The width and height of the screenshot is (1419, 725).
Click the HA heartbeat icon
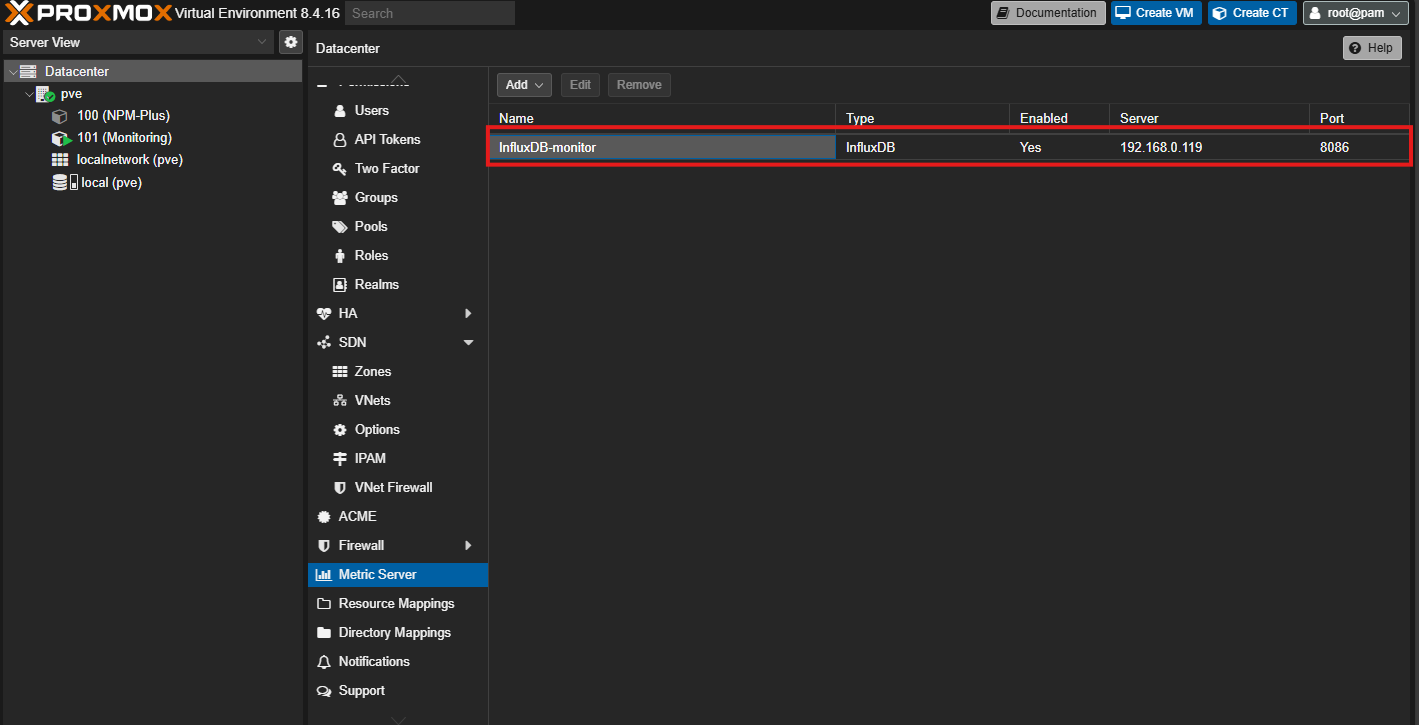point(324,314)
